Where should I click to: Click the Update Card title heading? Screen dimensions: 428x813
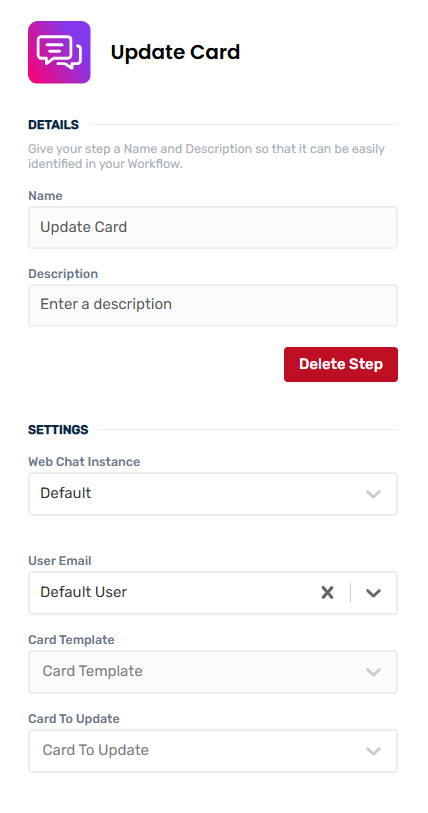(175, 52)
